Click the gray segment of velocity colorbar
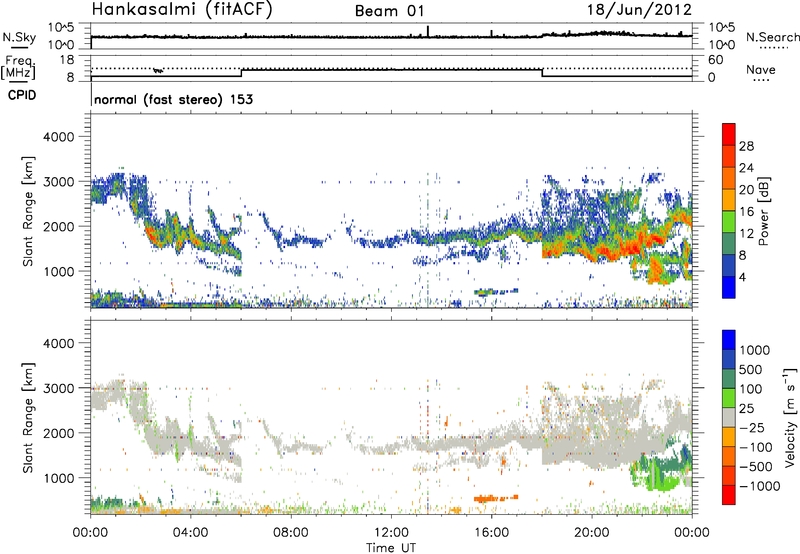 click(x=729, y=417)
